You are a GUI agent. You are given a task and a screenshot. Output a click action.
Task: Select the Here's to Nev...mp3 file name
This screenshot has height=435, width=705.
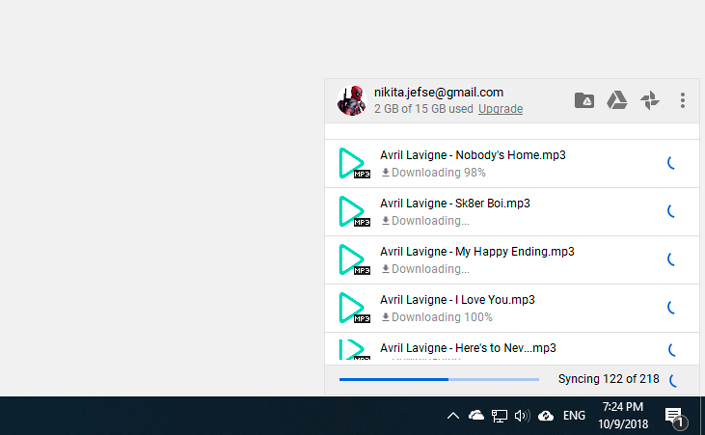coord(468,348)
